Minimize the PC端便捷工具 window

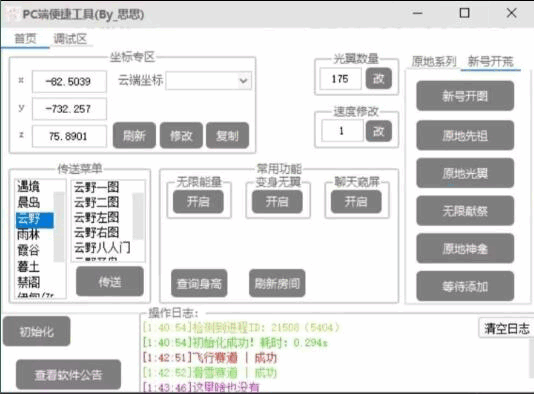pyautogui.click(x=418, y=13)
